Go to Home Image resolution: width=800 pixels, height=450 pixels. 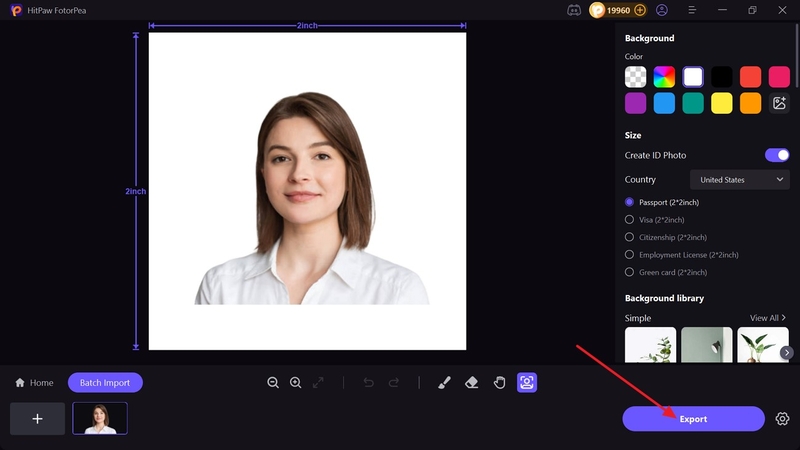pos(34,383)
